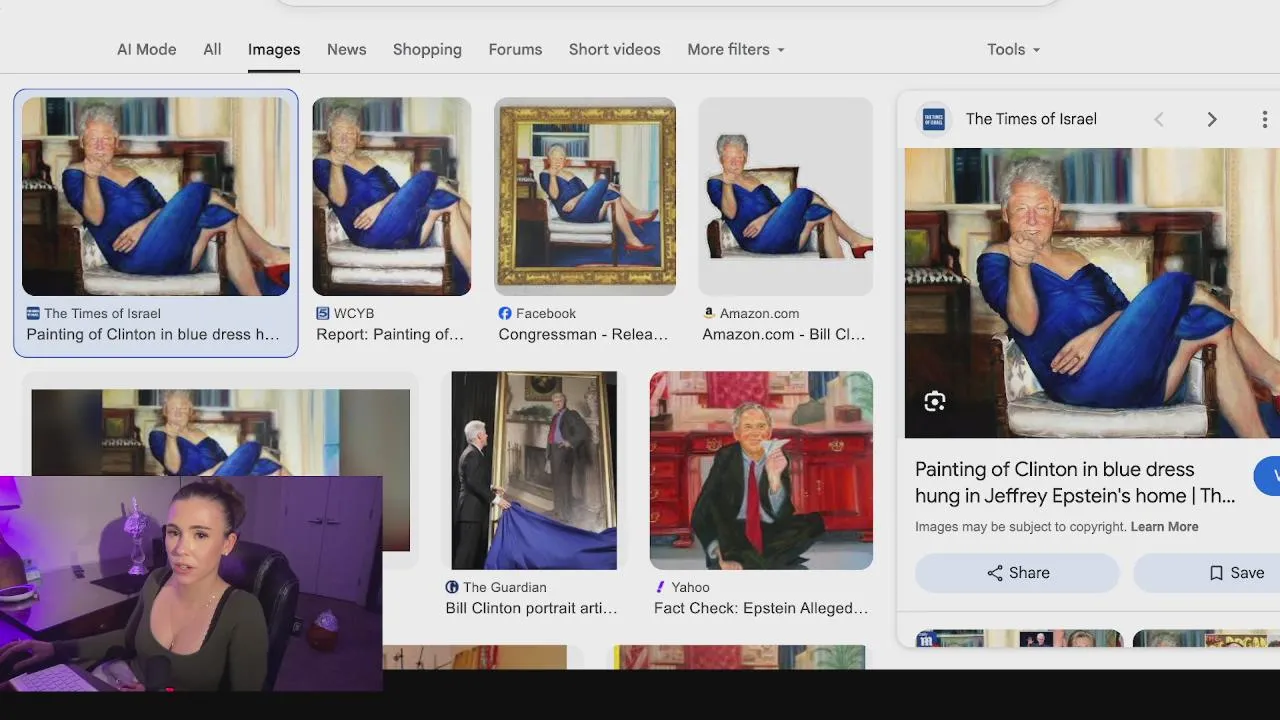Click the WCYB favicon icon
The width and height of the screenshot is (1280, 720).
click(x=323, y=313)
